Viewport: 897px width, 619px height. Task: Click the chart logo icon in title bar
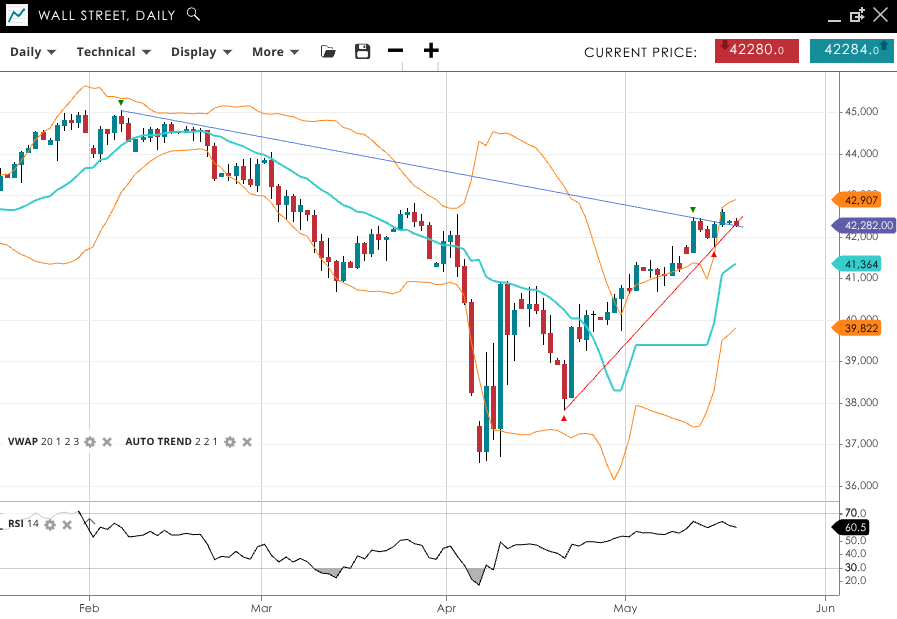(17, 15)
